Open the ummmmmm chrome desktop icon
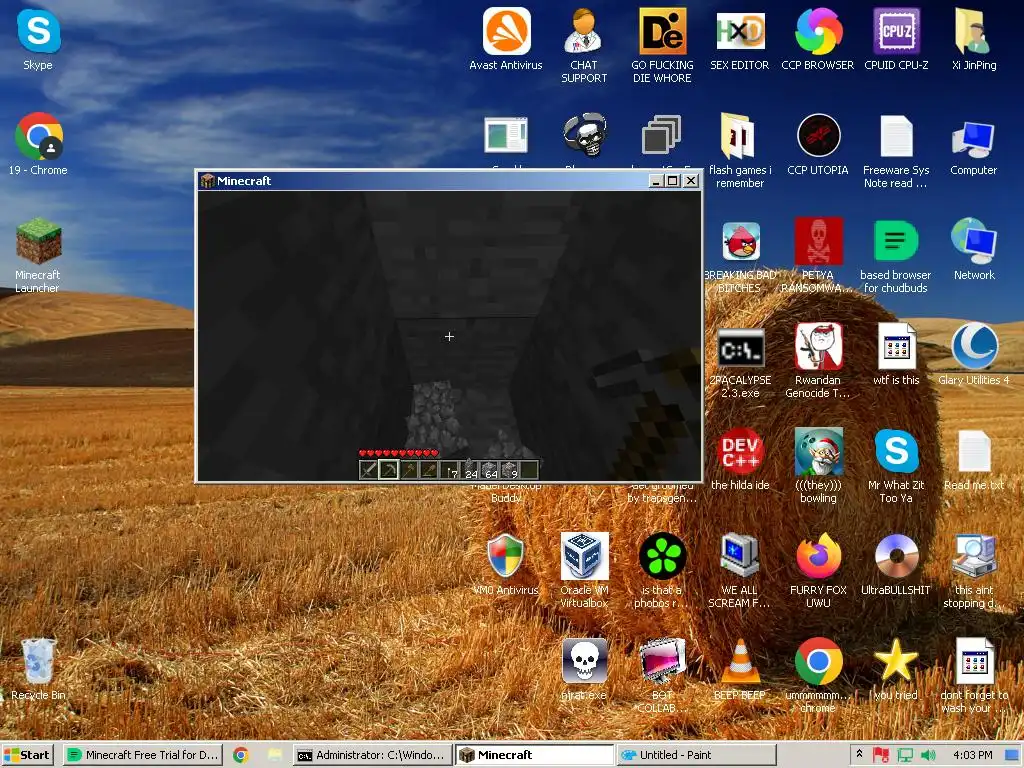The width and height of the screenshot is (1024, 768). [x=818, y=676]
